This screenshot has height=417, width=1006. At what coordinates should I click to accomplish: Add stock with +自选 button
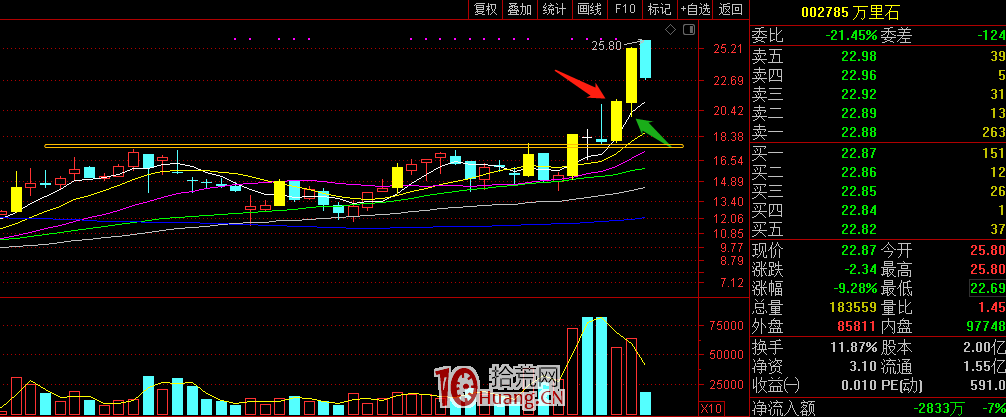click(696, 9)
